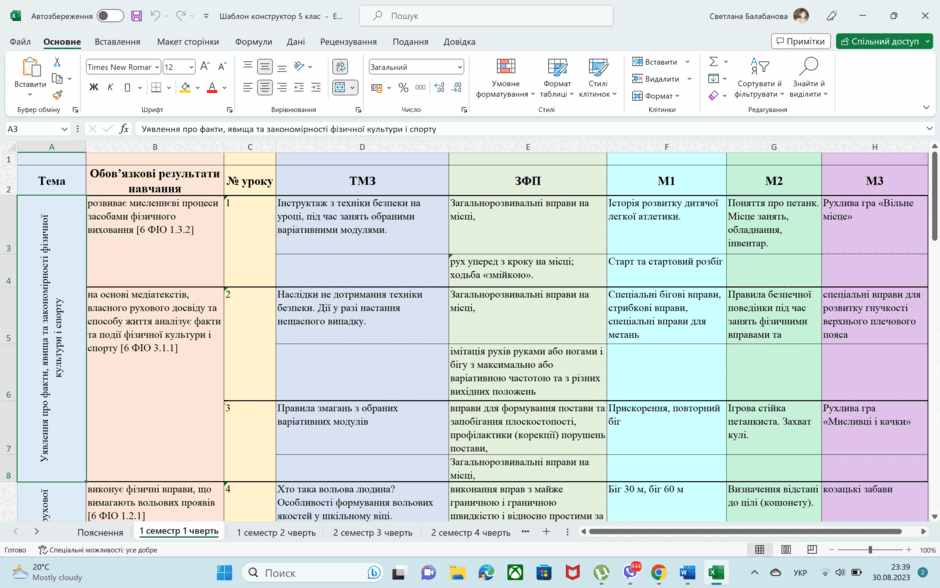Apply comma thousands separator style
This screenshot has height=588, width=940.
(420, 88)
